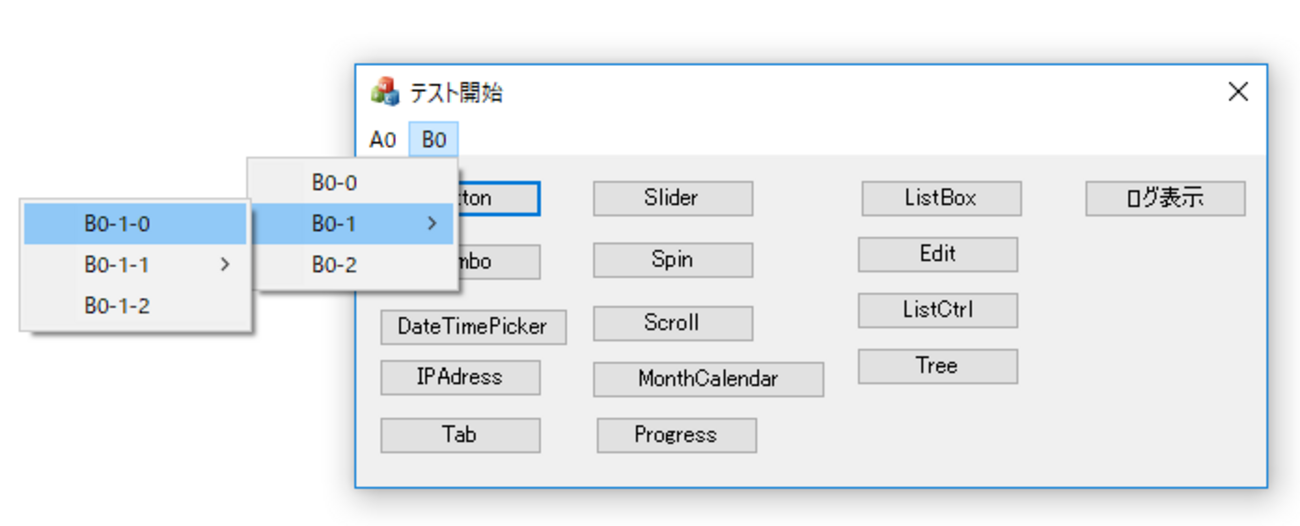Pick the B0-1-2 submenu entry
This screenshot has width=1300, height=526.
pos(117,306)
